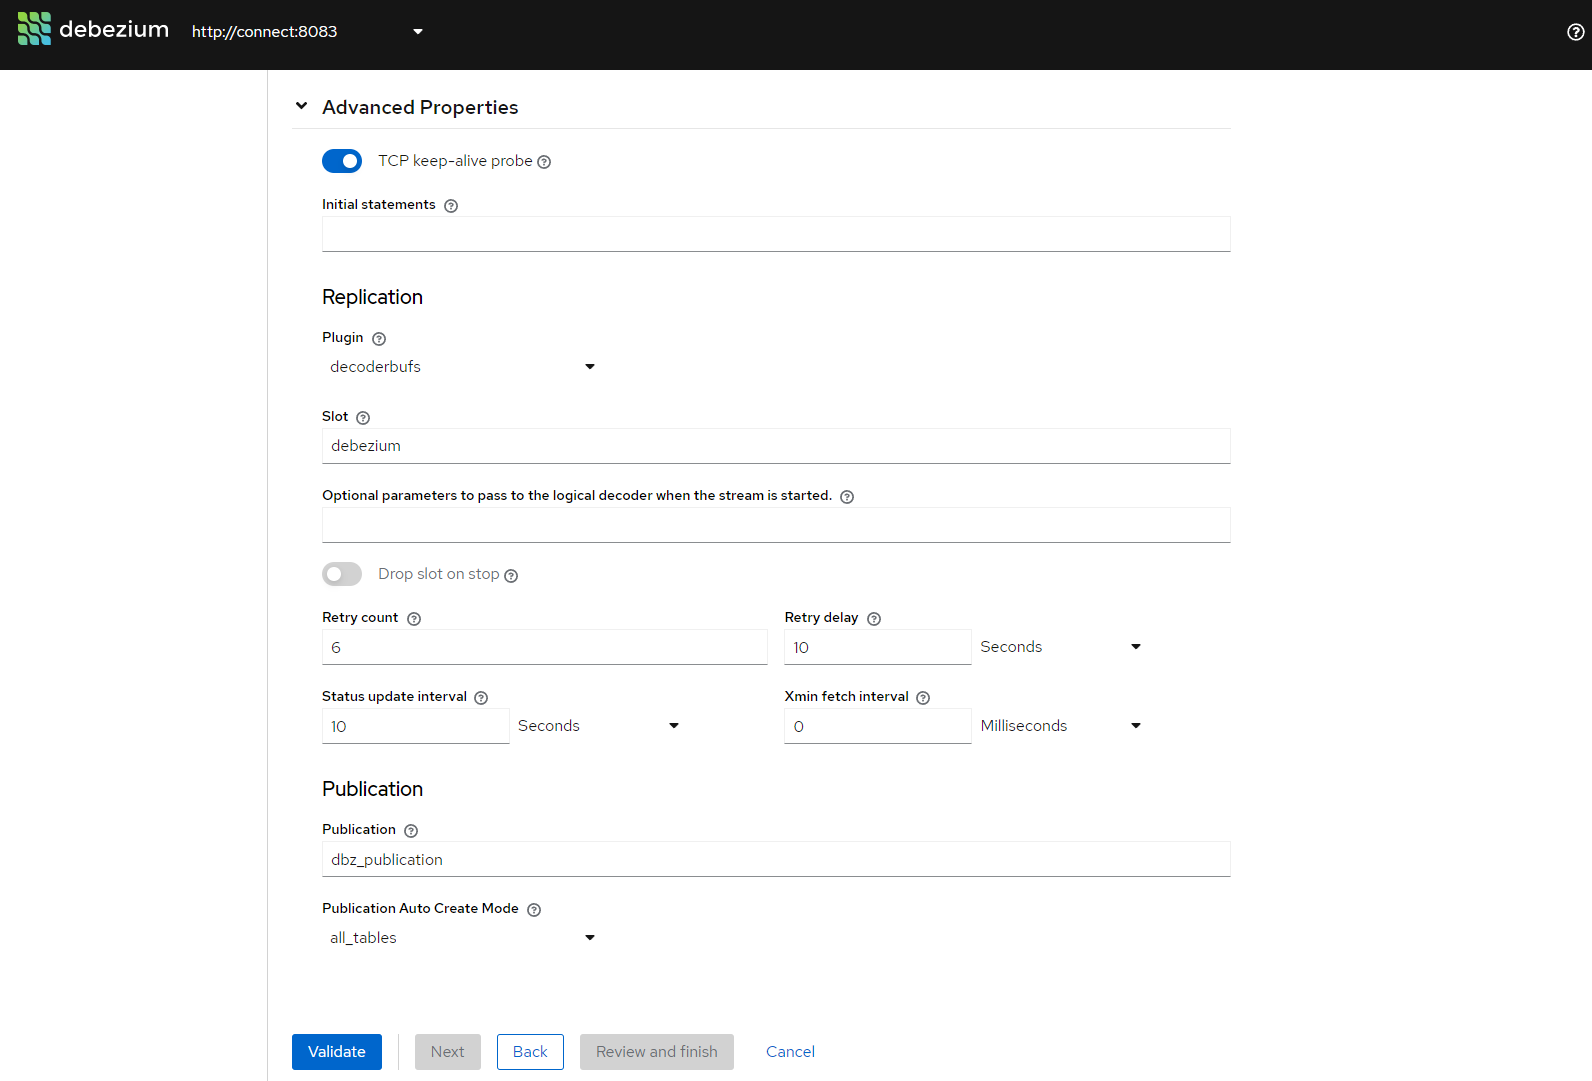1592x1081 pixels.
Task: Show help for optional logical decoder parameters
Action: click(x=847, y=497)
